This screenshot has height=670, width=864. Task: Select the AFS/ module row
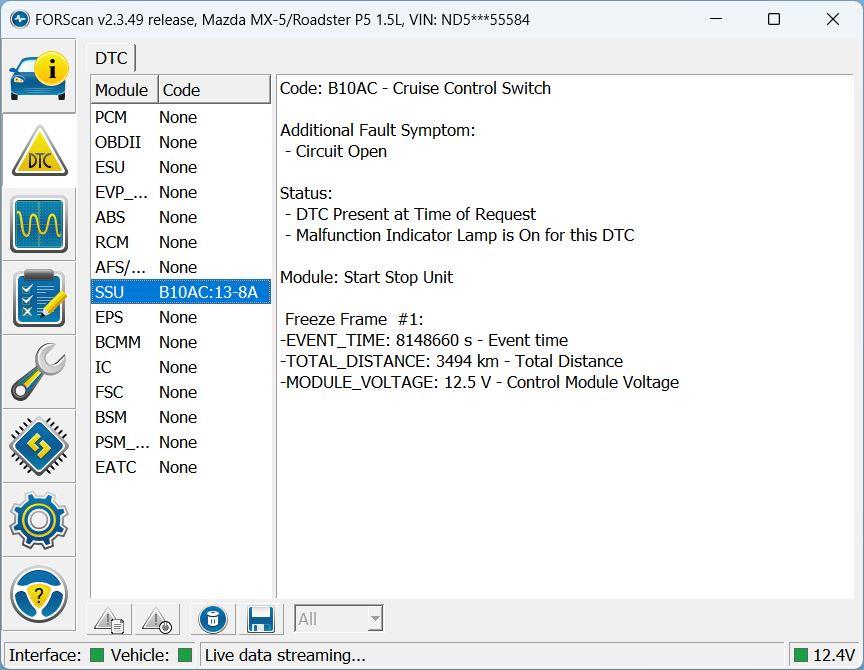(181, 267)
